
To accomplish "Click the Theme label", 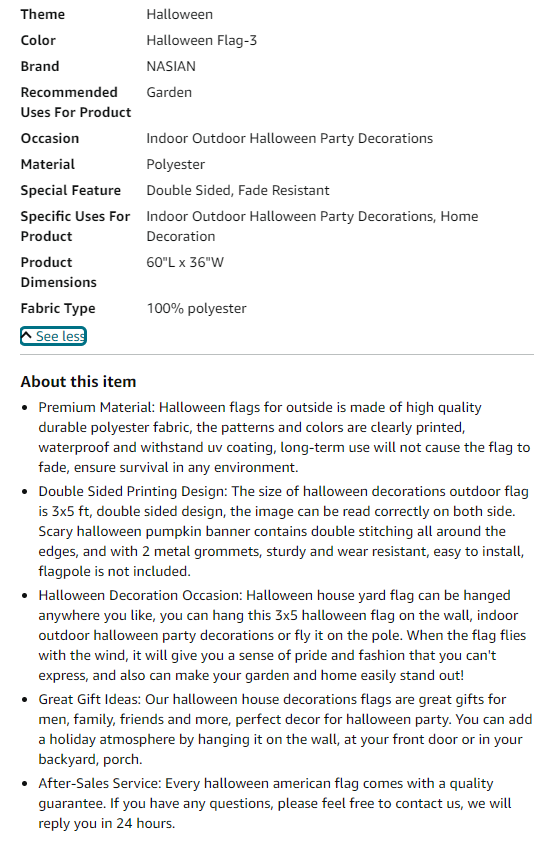I will click(43, 14).
